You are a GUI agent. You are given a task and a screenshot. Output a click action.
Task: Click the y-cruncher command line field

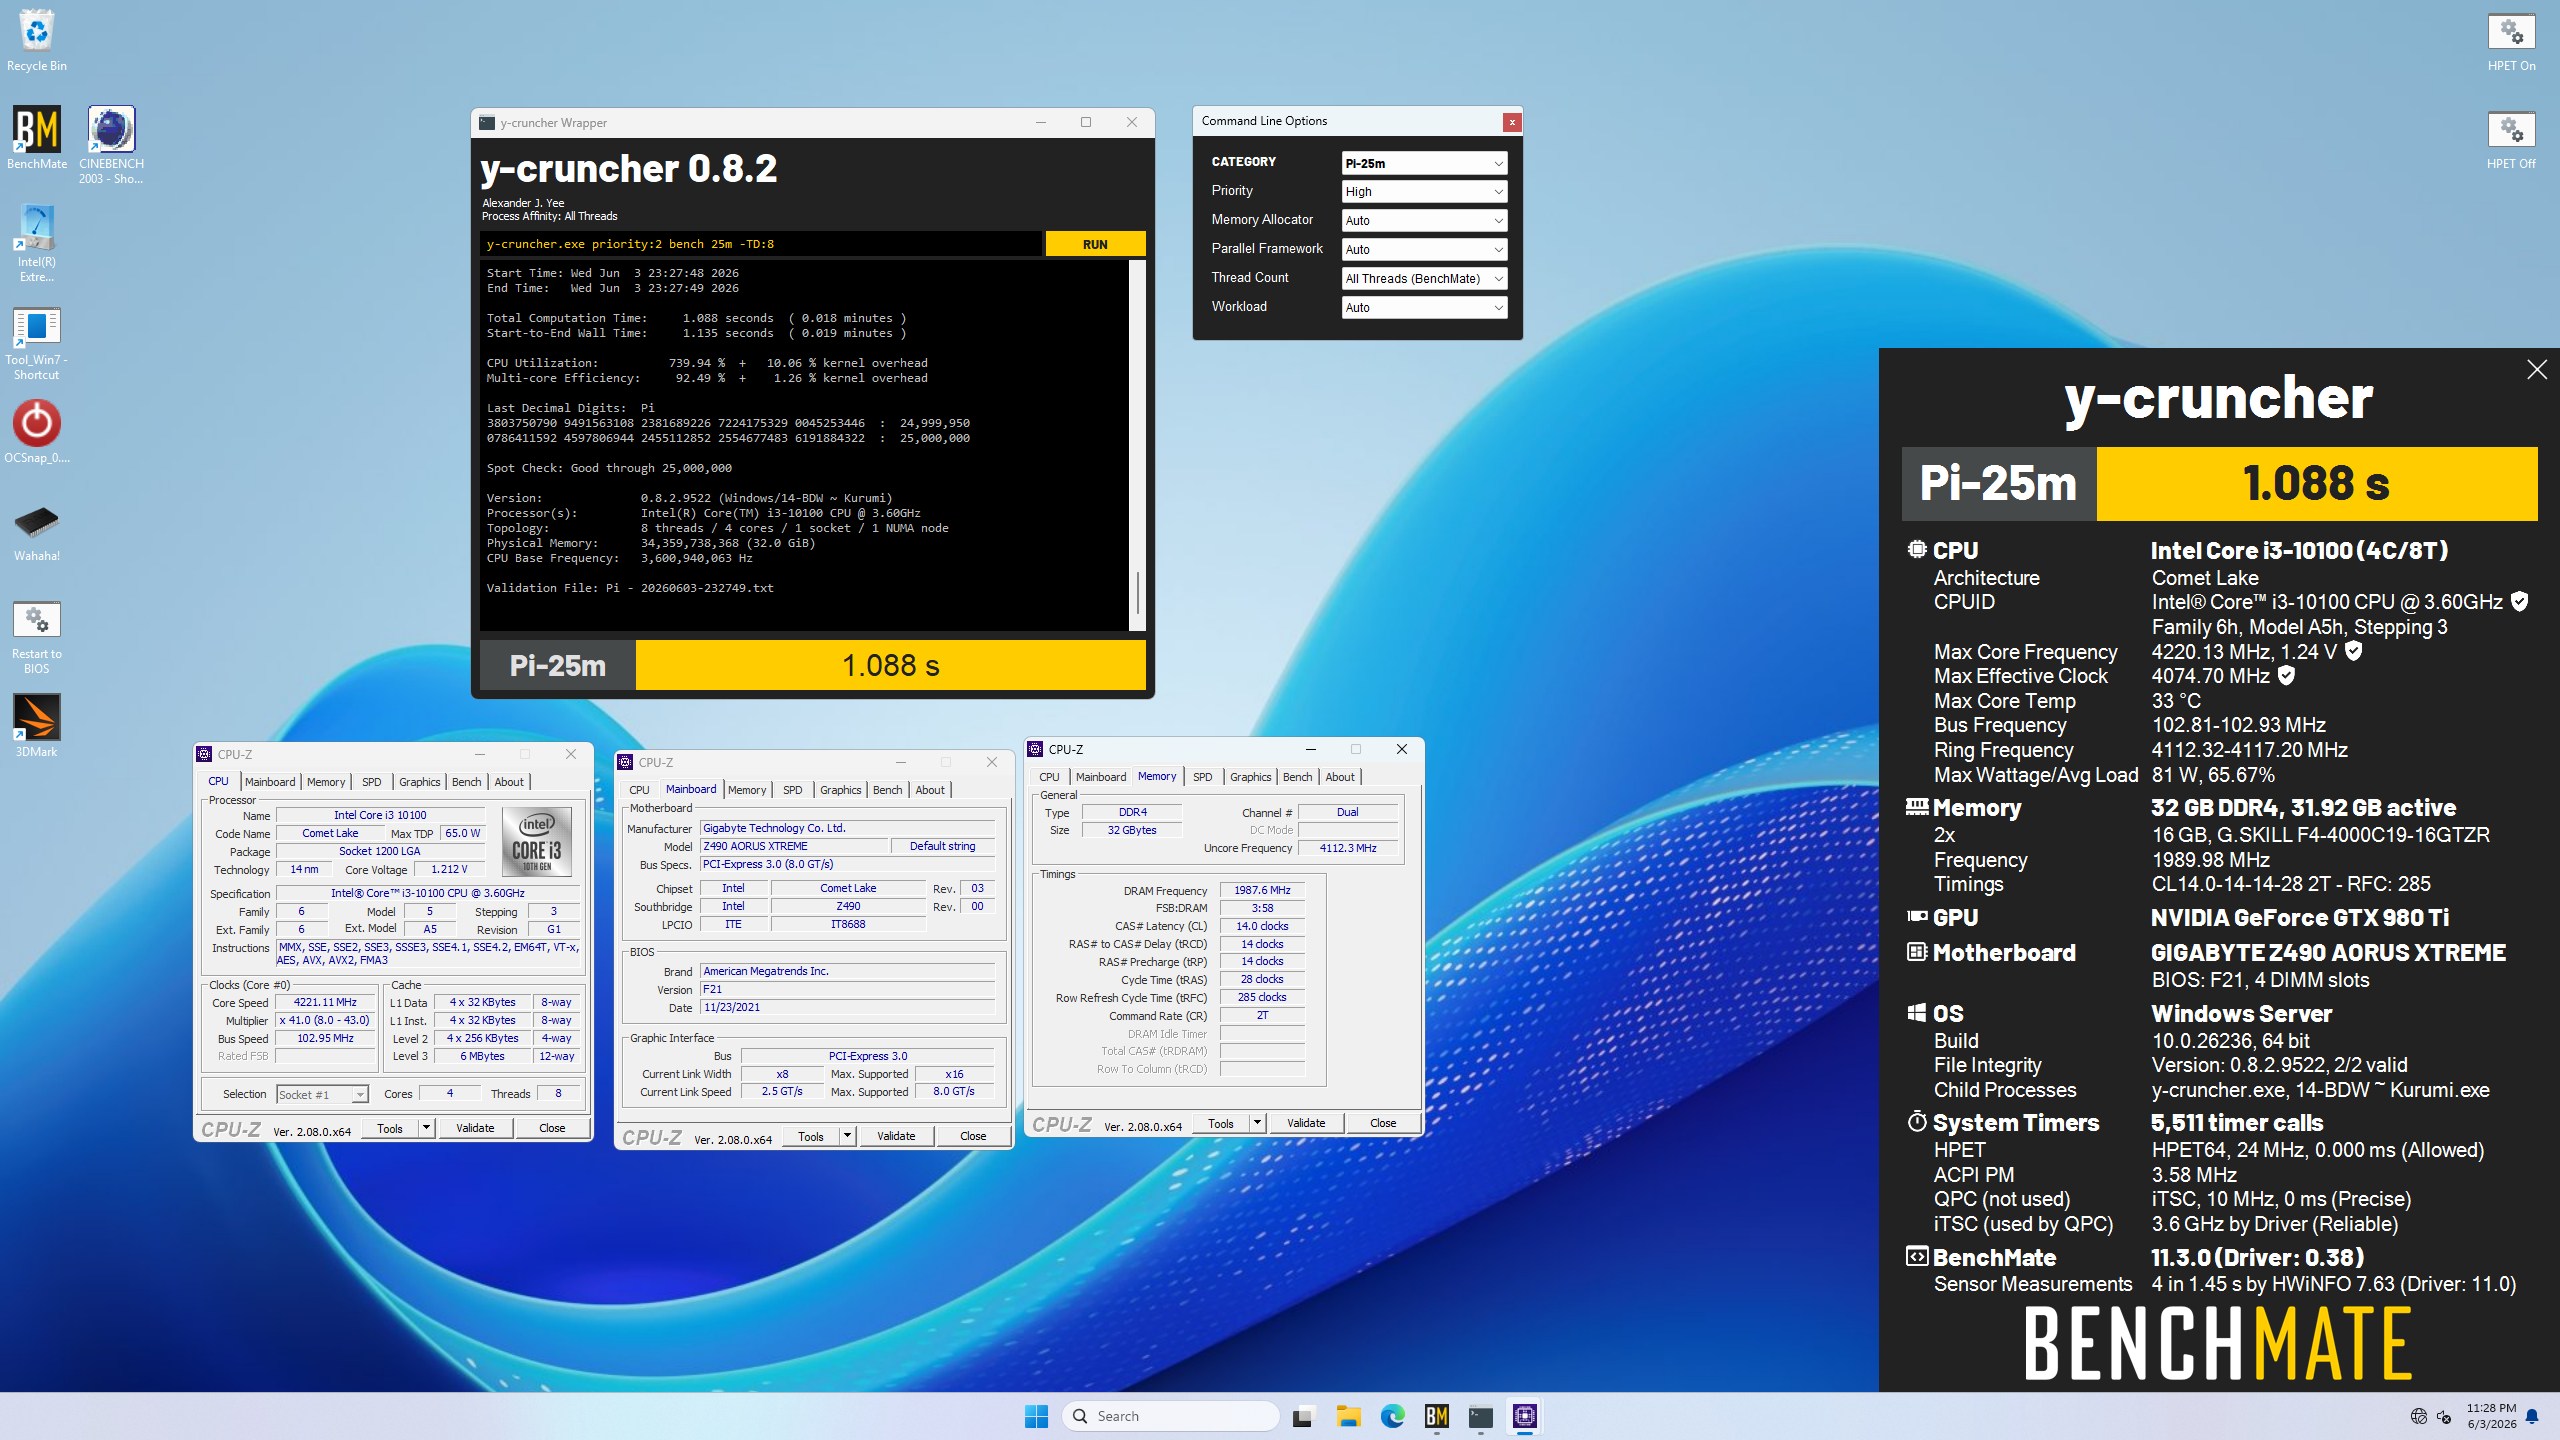760,244
